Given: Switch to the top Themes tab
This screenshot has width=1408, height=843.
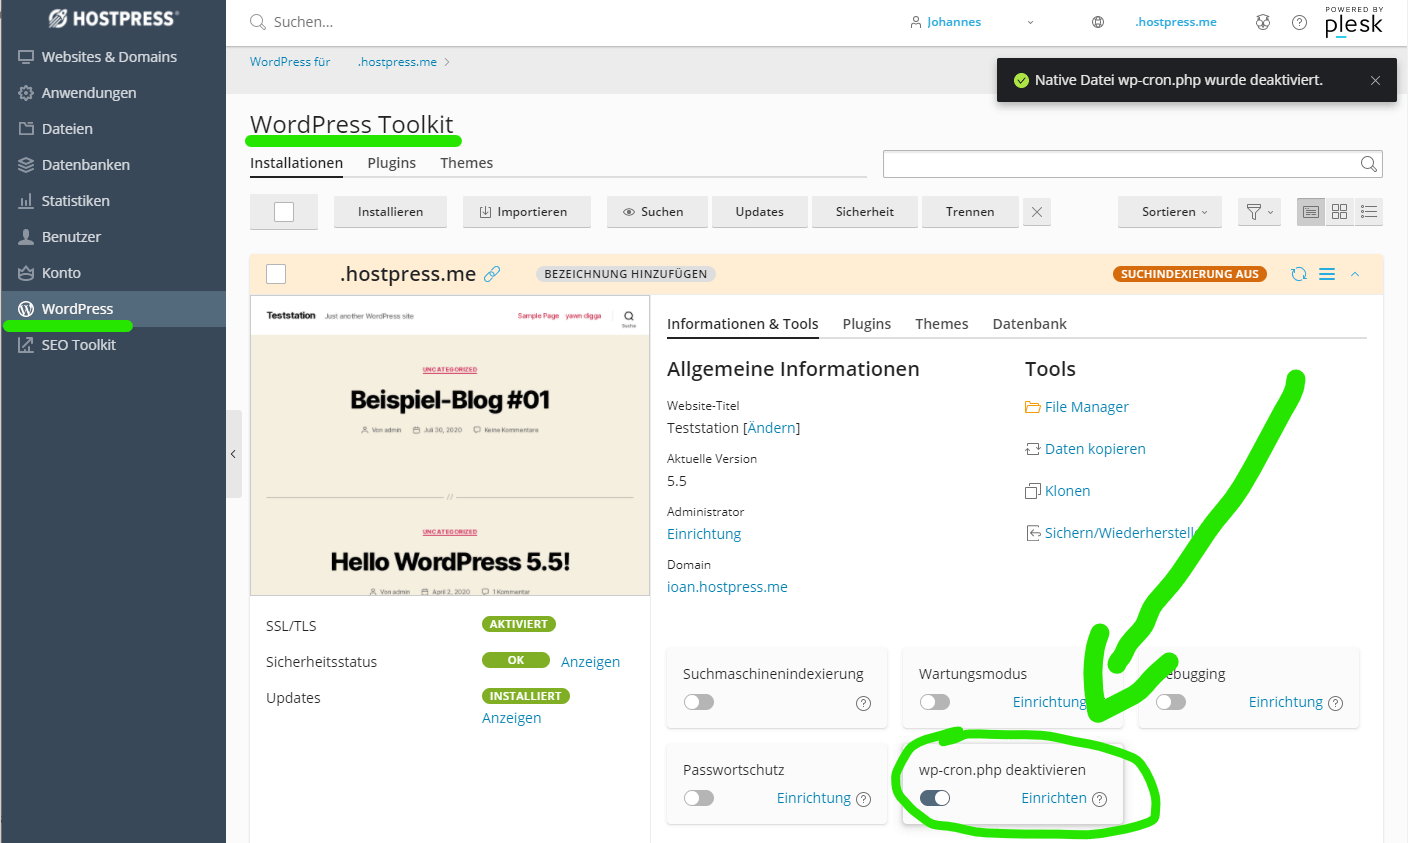Looking at the screenshot, I should tap(466, 163).
